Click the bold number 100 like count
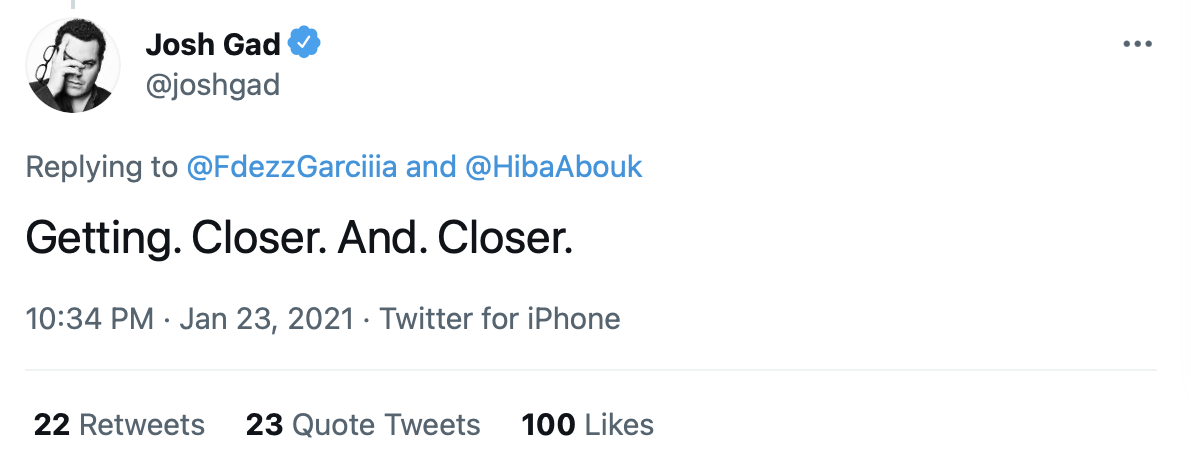1189x470 pixels. click(548, 424)
